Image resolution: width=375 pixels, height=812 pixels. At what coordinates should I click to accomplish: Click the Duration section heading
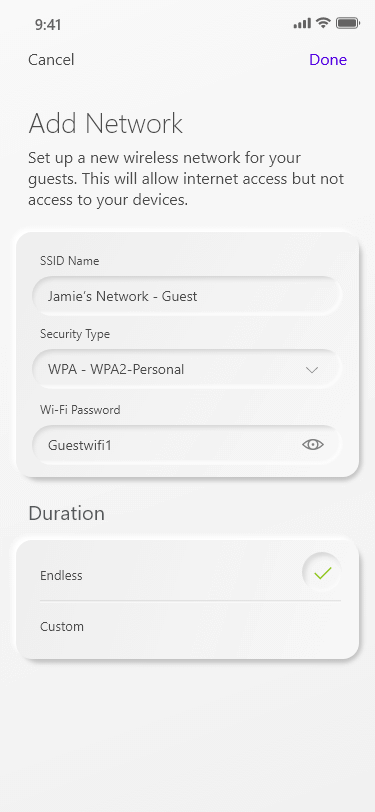[x=66, y=513]
